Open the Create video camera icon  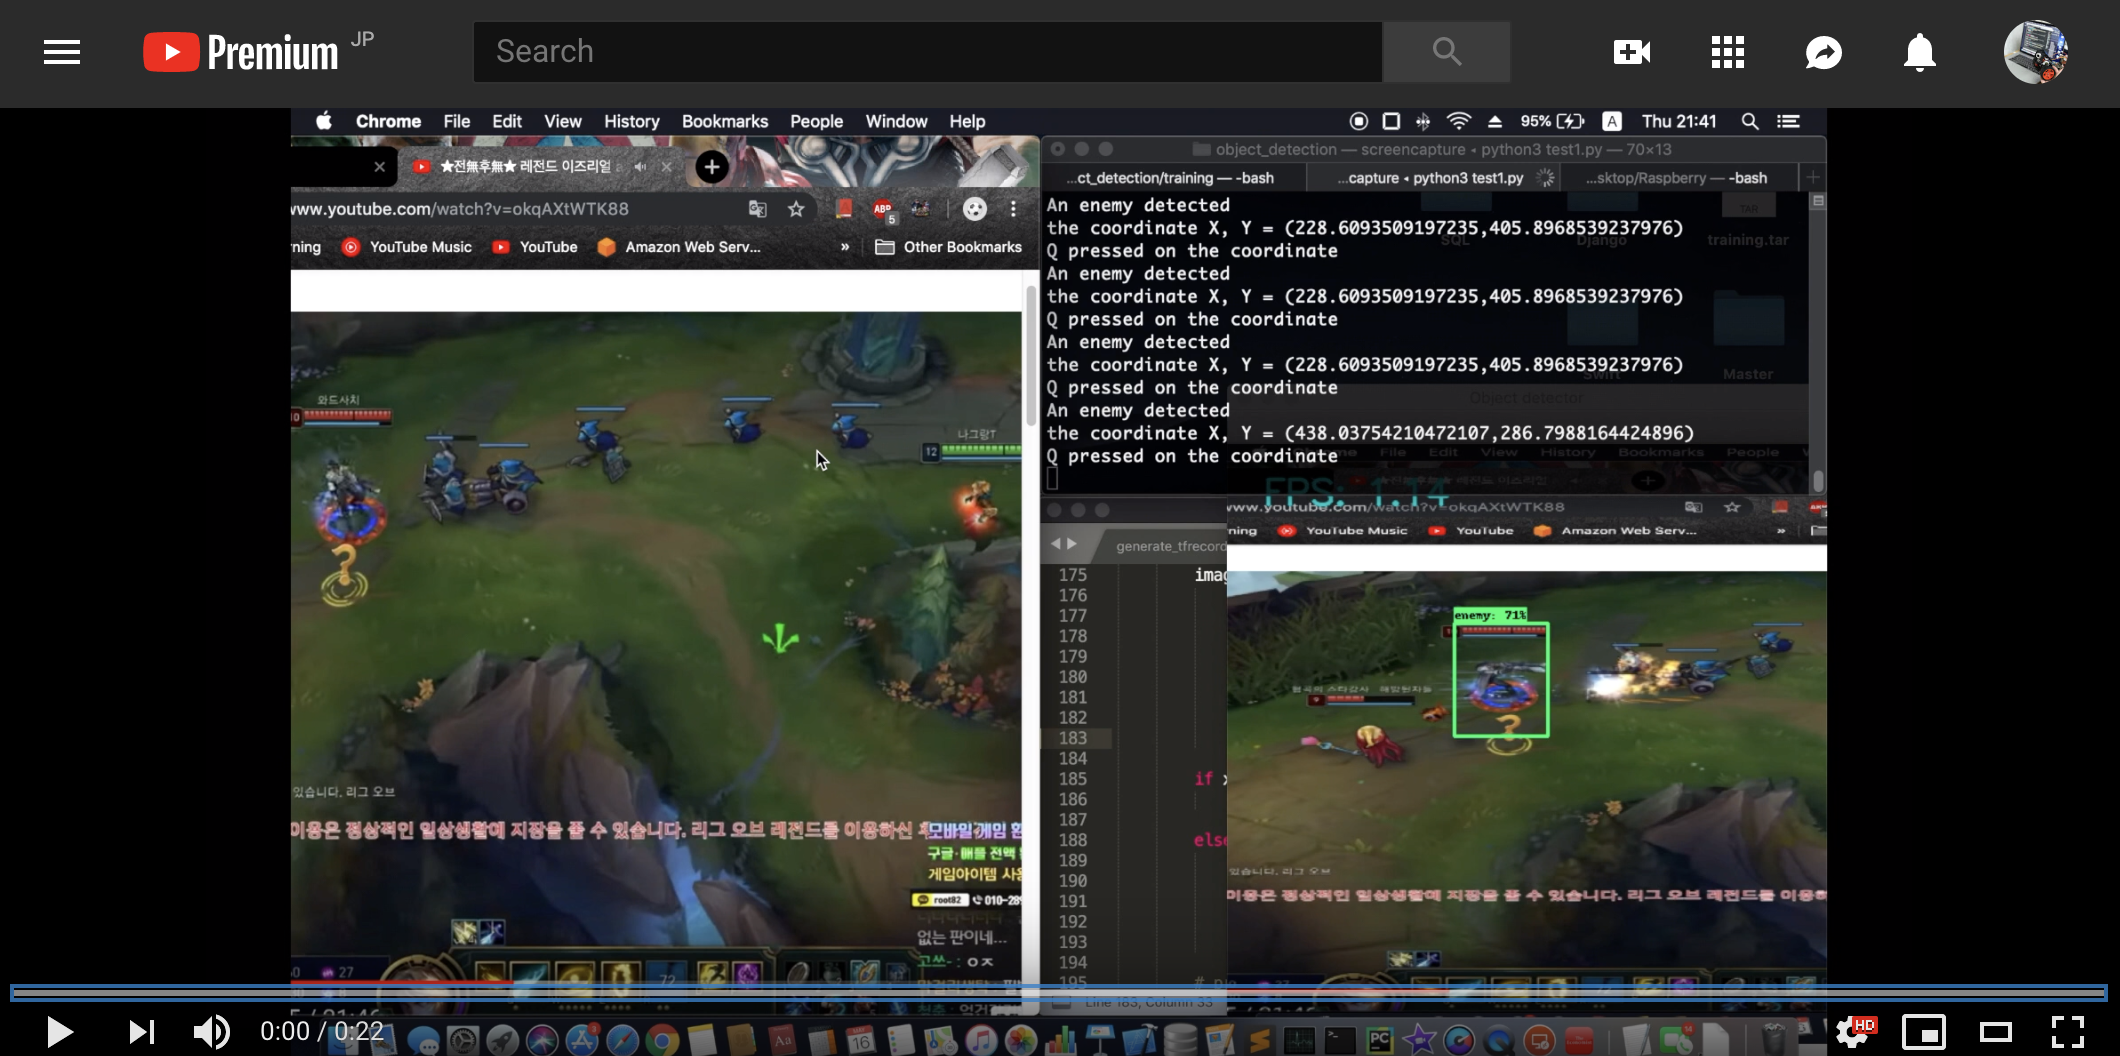1632,52
